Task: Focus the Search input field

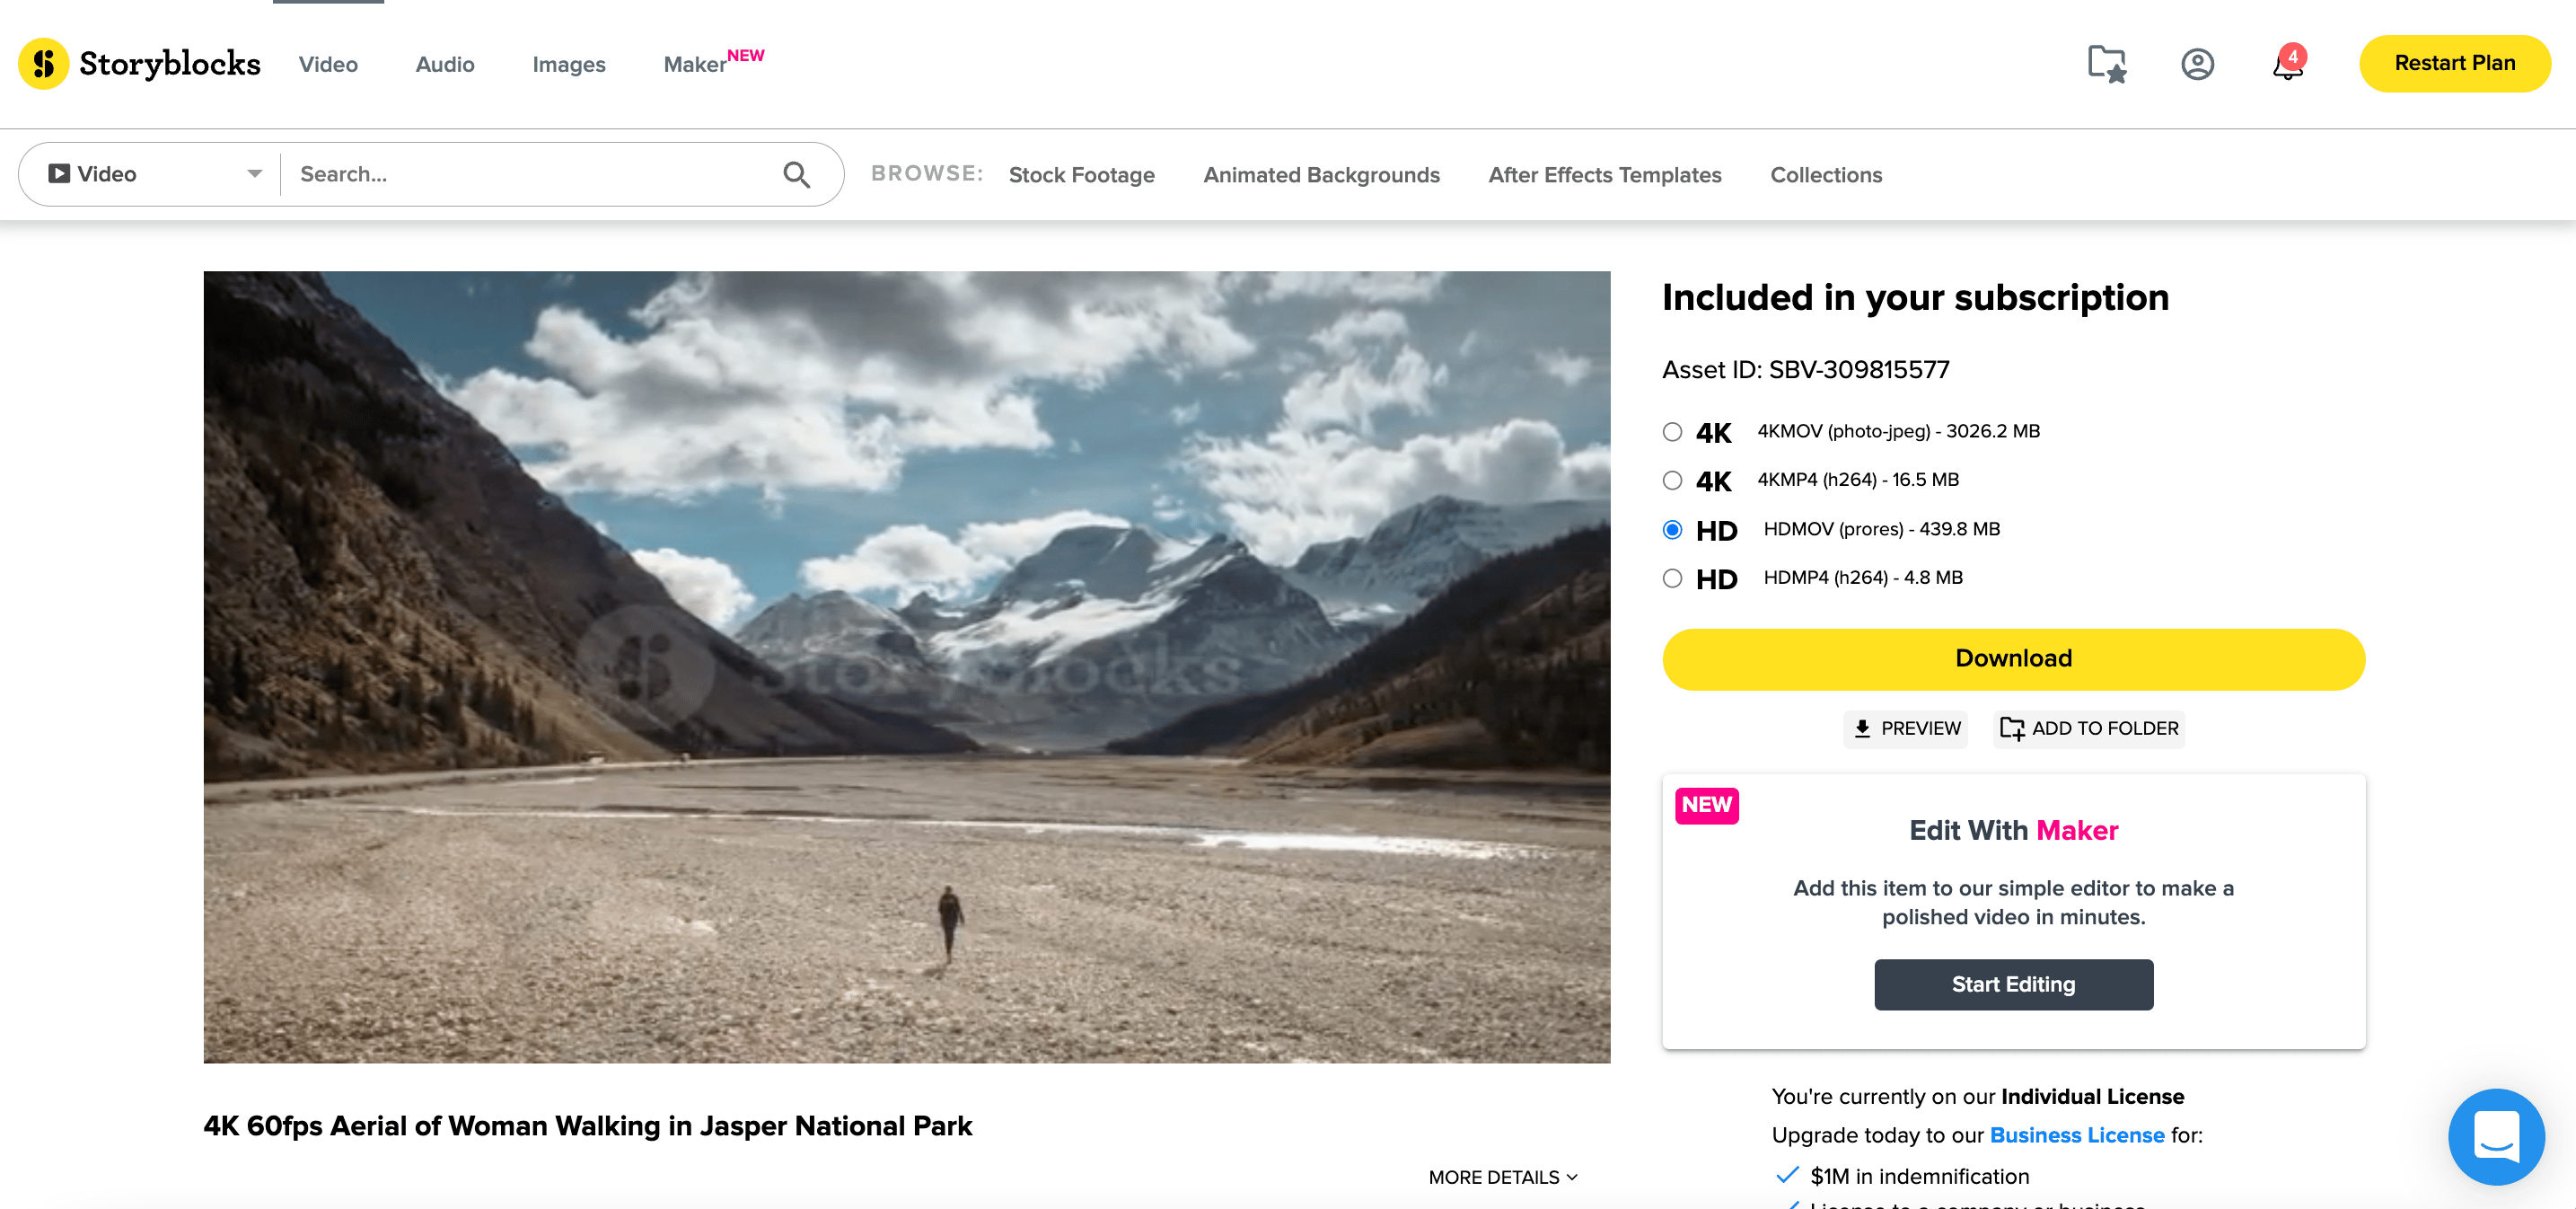Action: click(x=530, y=174)
